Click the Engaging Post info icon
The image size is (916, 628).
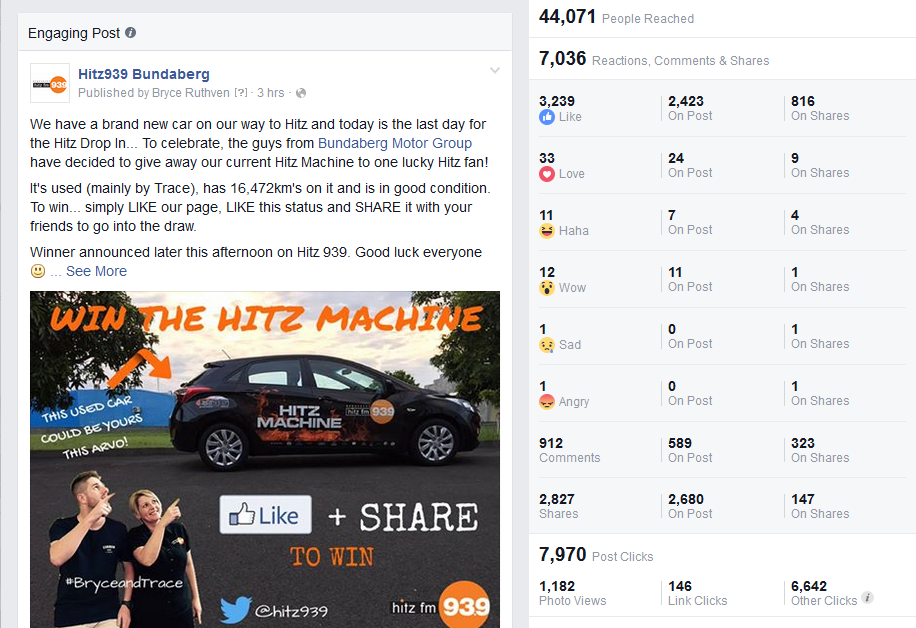pos(131,33)
